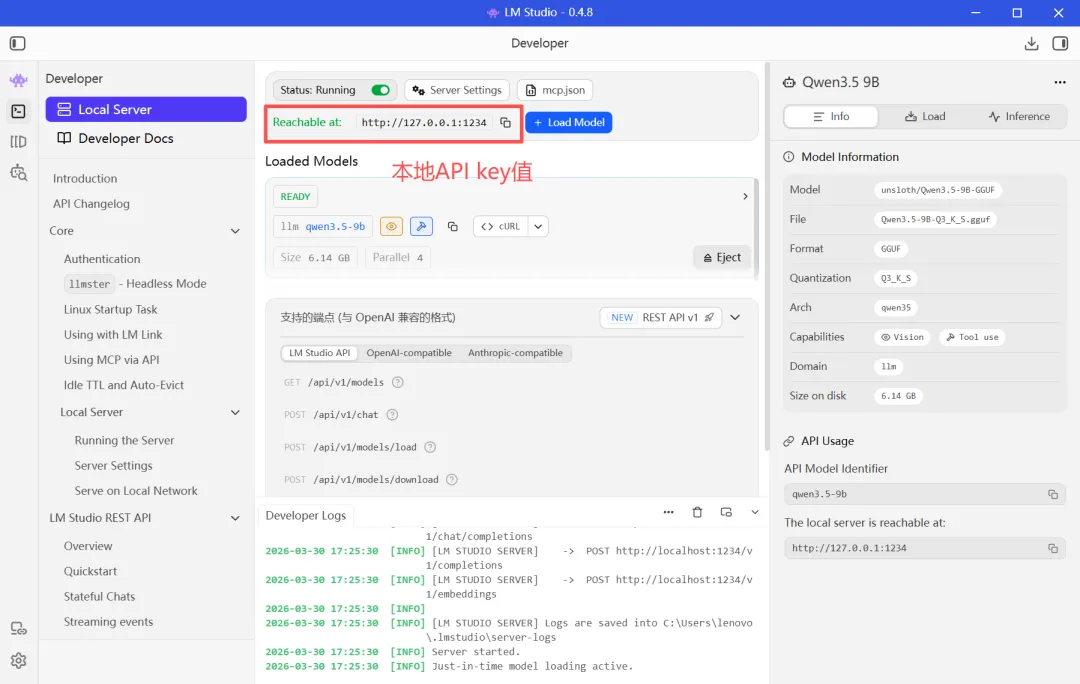Copy the Reachable at server address

coord(506,123)
